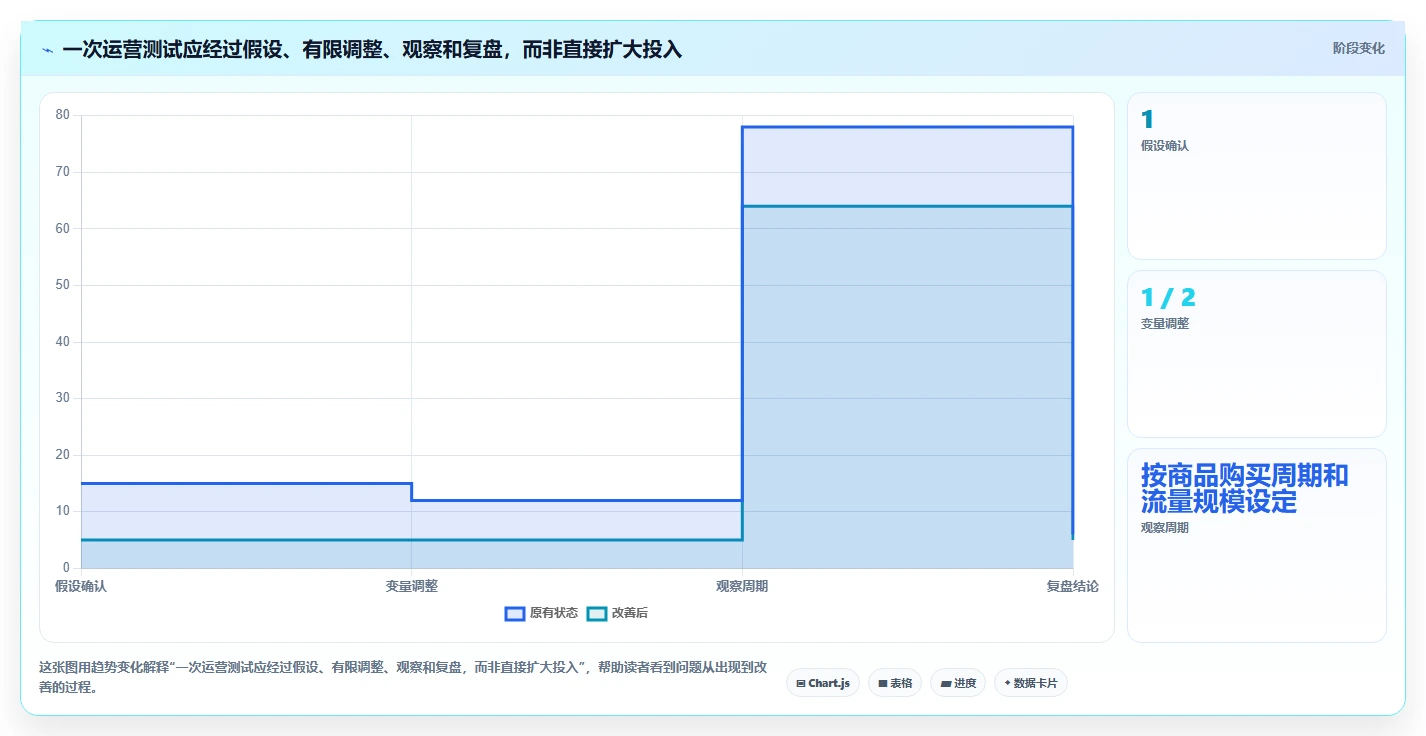
Task: Click y-axis tick 0
Action: tap(66, 568)
